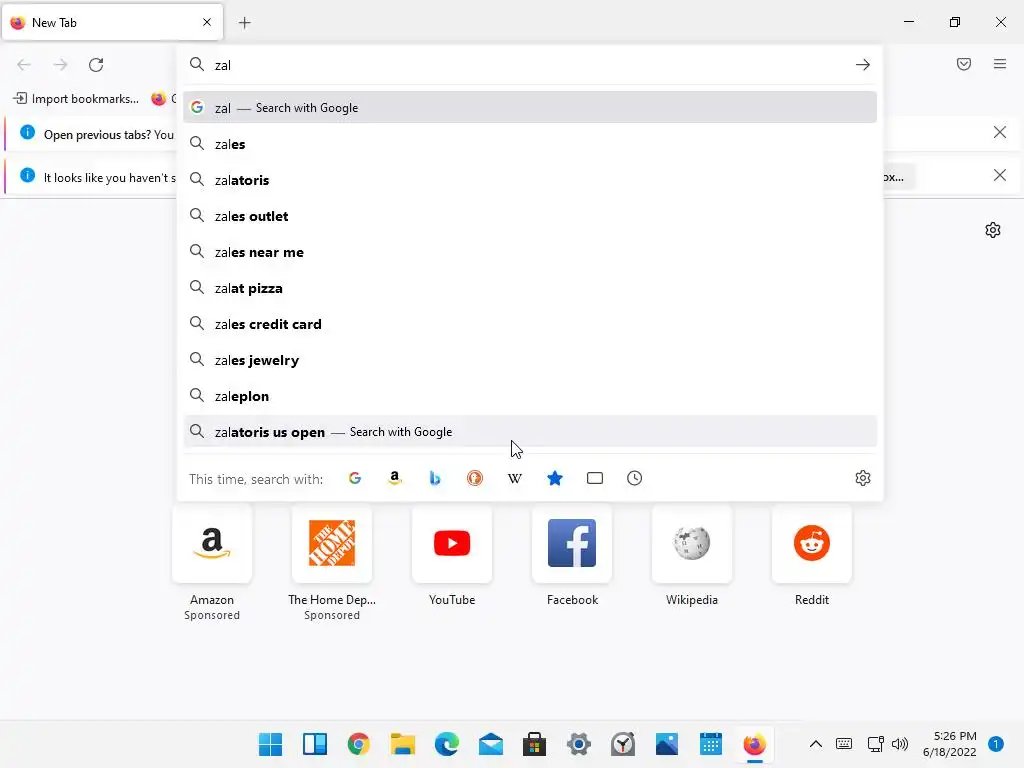Select the 'zales outlet' suggestion
1024x768 pixels.
[x=530, y=216]
